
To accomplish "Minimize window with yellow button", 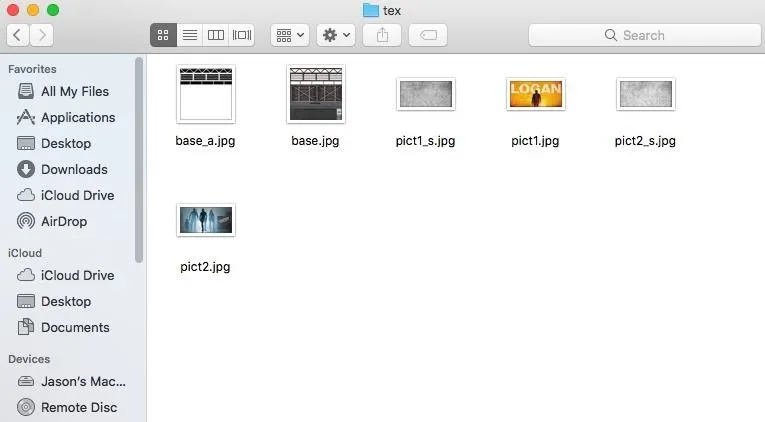I will click(33, 10).
